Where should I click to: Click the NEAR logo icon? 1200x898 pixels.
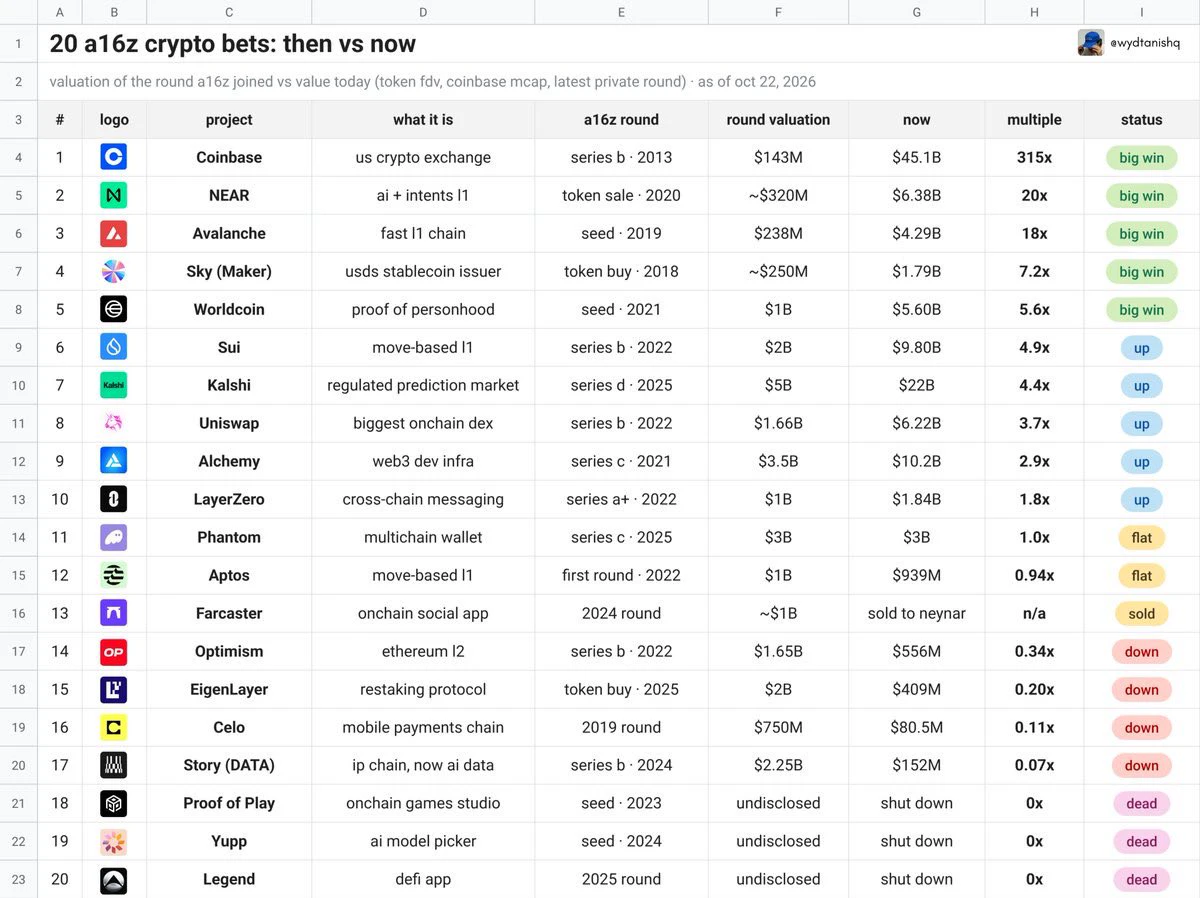[114, 195]
